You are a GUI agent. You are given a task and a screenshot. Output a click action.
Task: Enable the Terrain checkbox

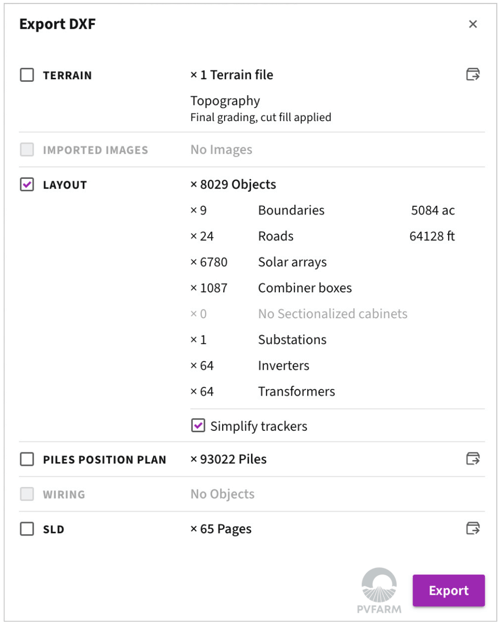click(x=27, y=75)
